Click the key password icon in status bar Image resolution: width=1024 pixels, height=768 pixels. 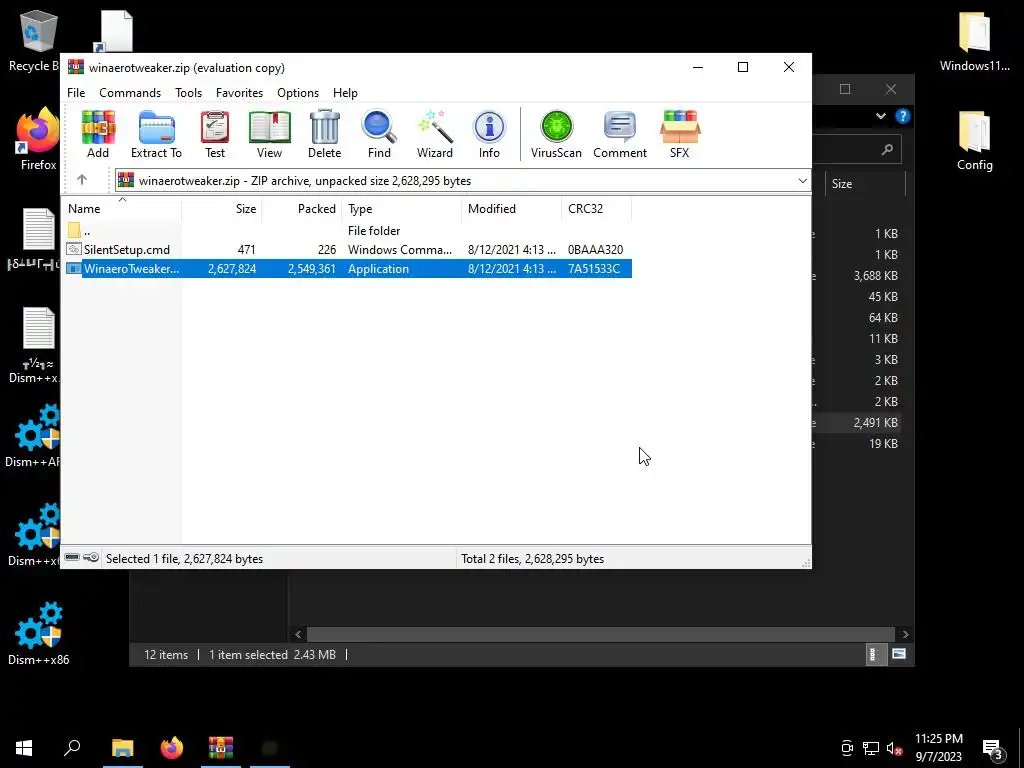[x=91, y=558]
